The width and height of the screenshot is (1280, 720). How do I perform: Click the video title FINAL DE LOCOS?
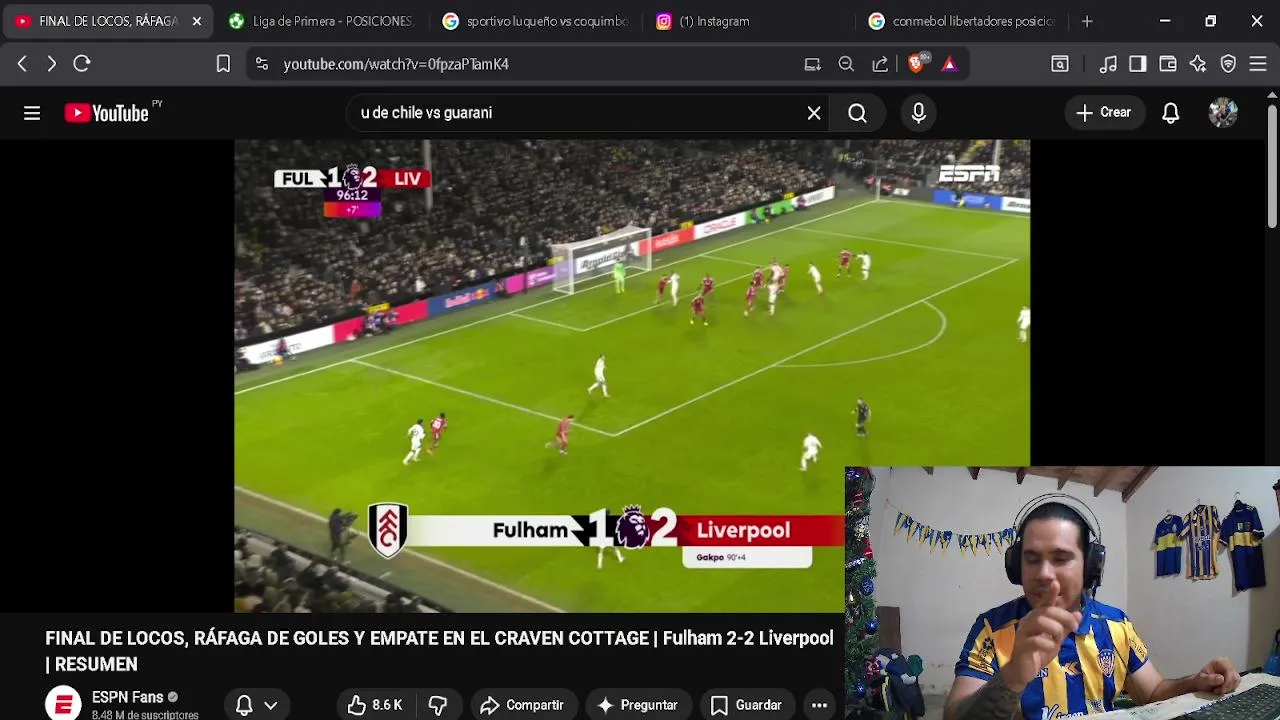point(439,651)
